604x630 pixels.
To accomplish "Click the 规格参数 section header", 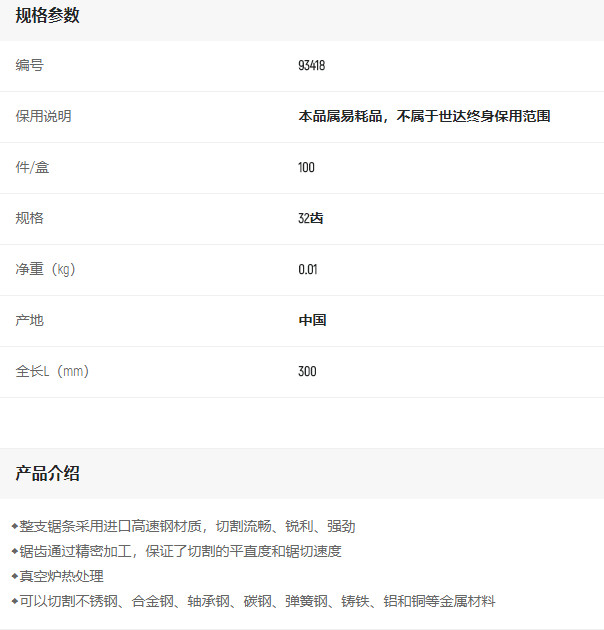I will 47,16.
